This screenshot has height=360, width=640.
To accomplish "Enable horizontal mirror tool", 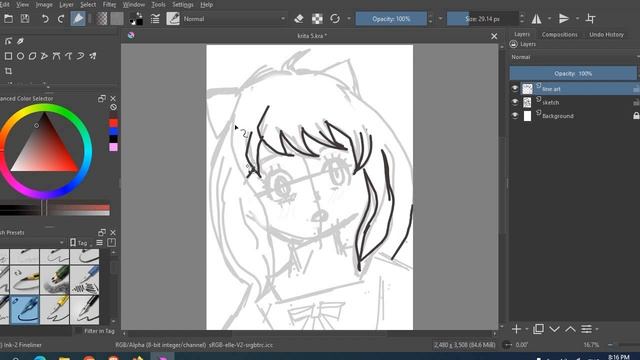I will [537, 19].
